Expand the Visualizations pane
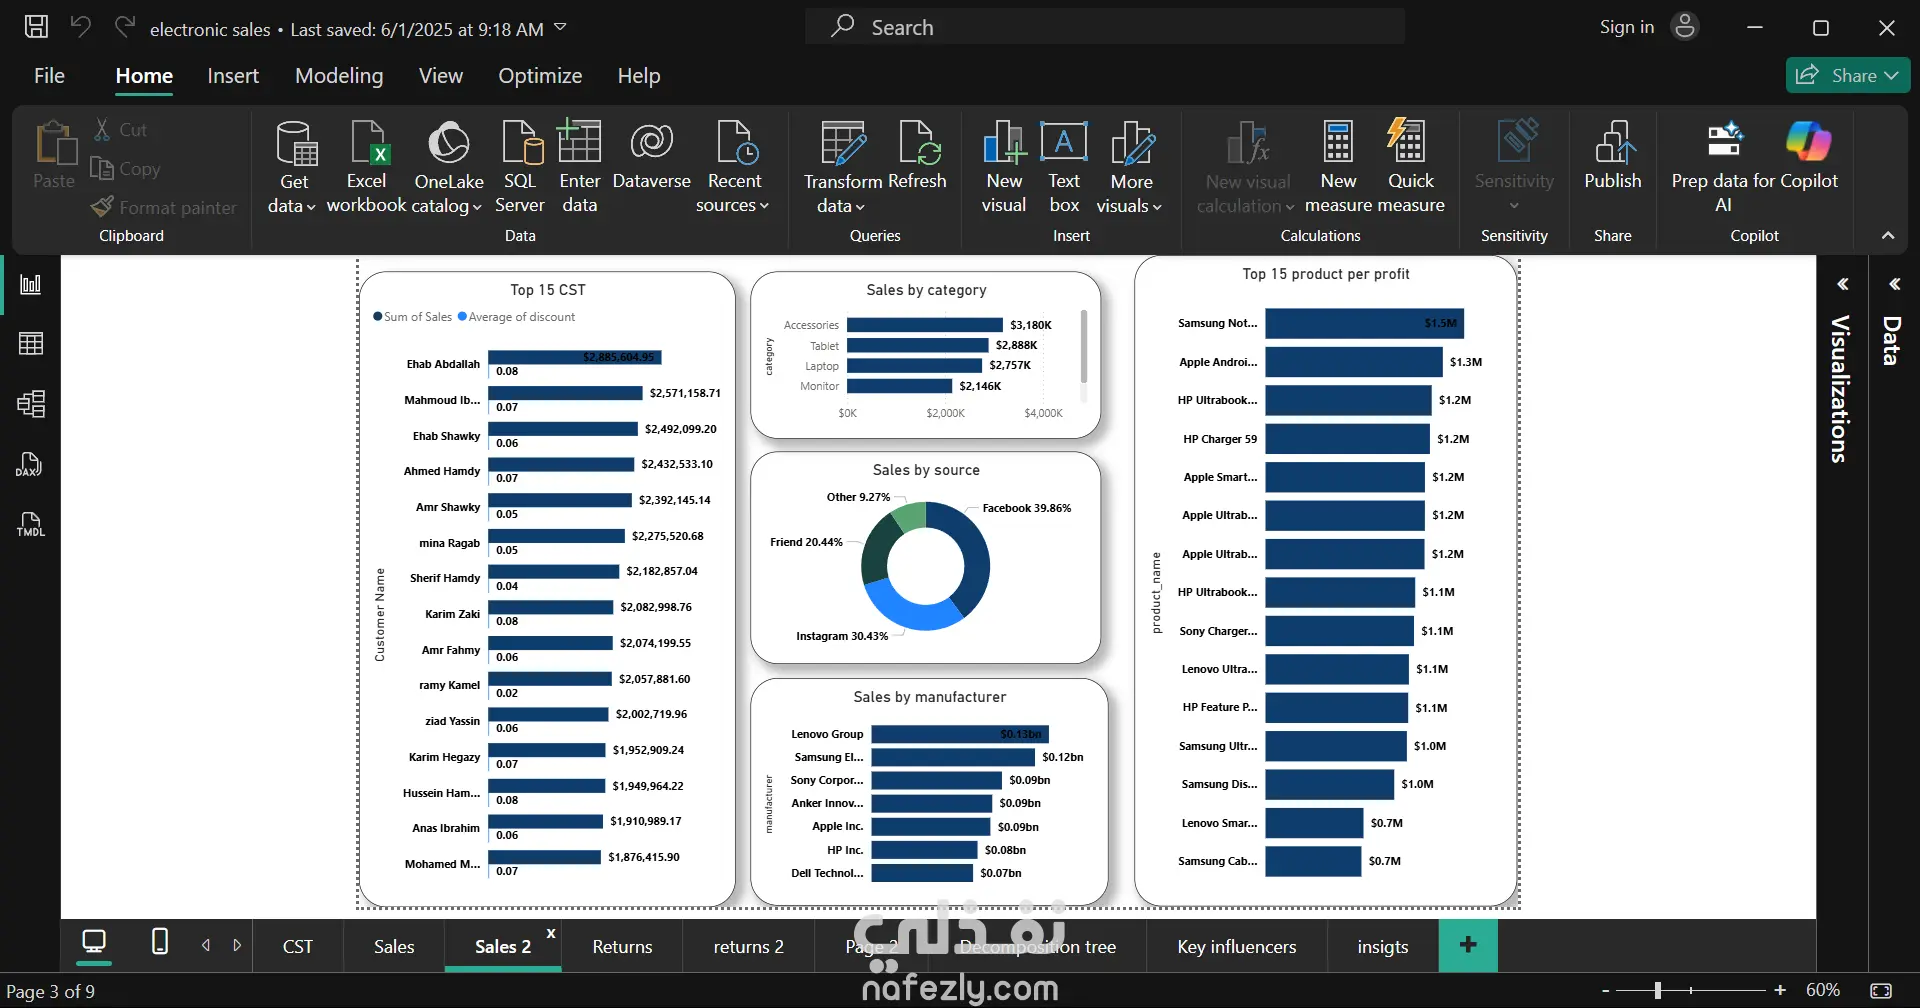The width and height of the screenshot is (1920, 1008). (1842, 285)
